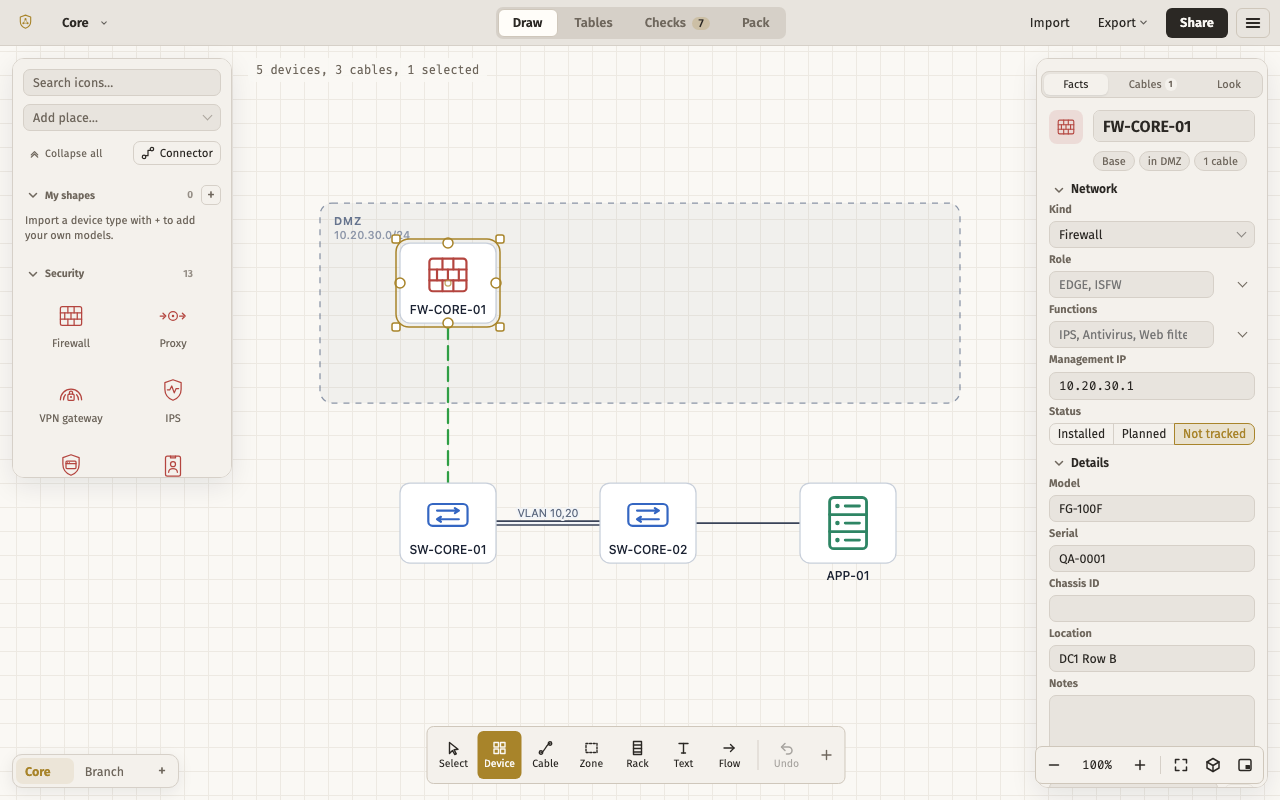Screen dimensions: 1280x800
Task: Choose the Cable tool
Action: pos(545,755)
